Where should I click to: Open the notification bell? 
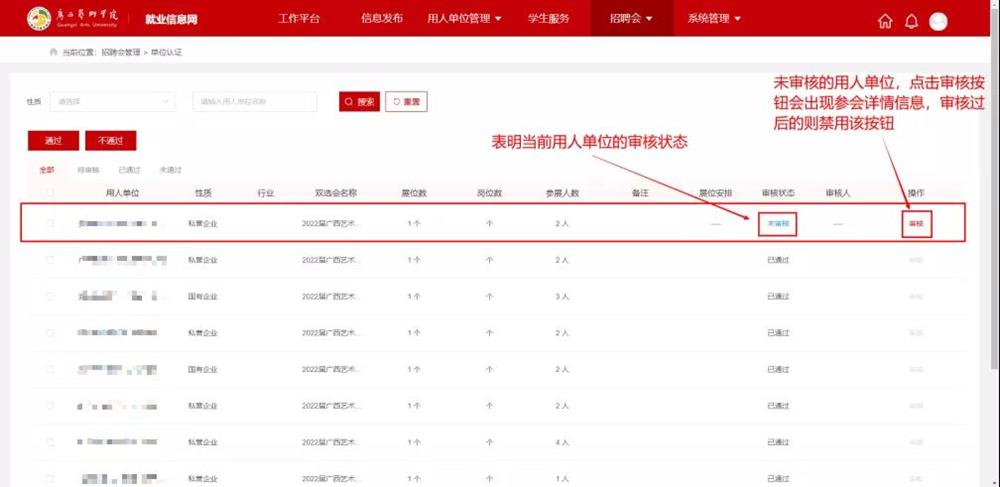pos(911,21)
